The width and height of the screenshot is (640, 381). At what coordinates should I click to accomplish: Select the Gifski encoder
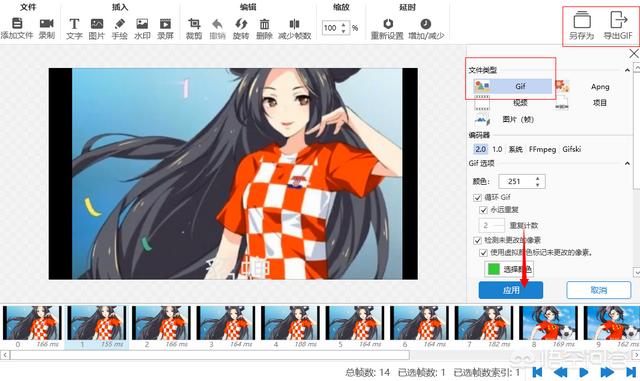(x=571, y=149)
